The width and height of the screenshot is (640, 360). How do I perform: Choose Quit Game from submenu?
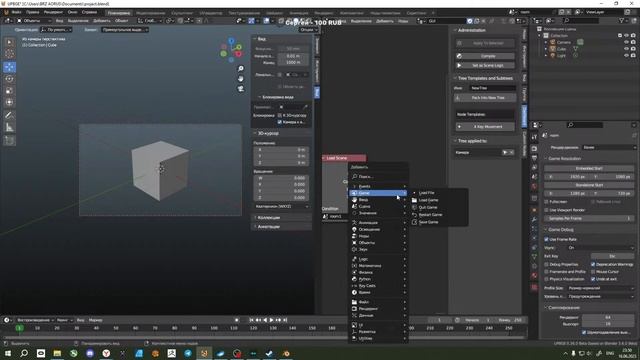428,207
